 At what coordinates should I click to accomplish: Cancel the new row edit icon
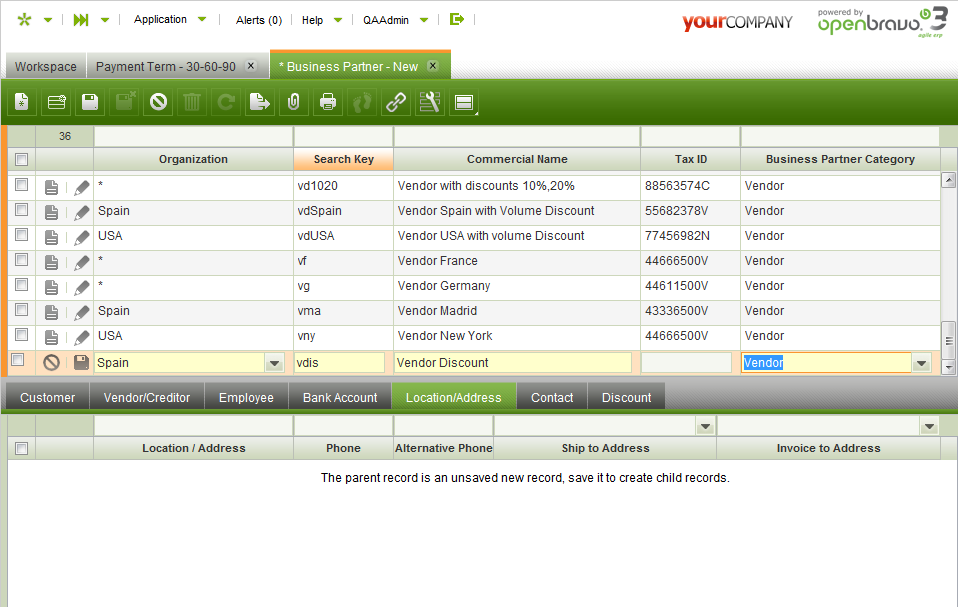[x=51, y=363]
